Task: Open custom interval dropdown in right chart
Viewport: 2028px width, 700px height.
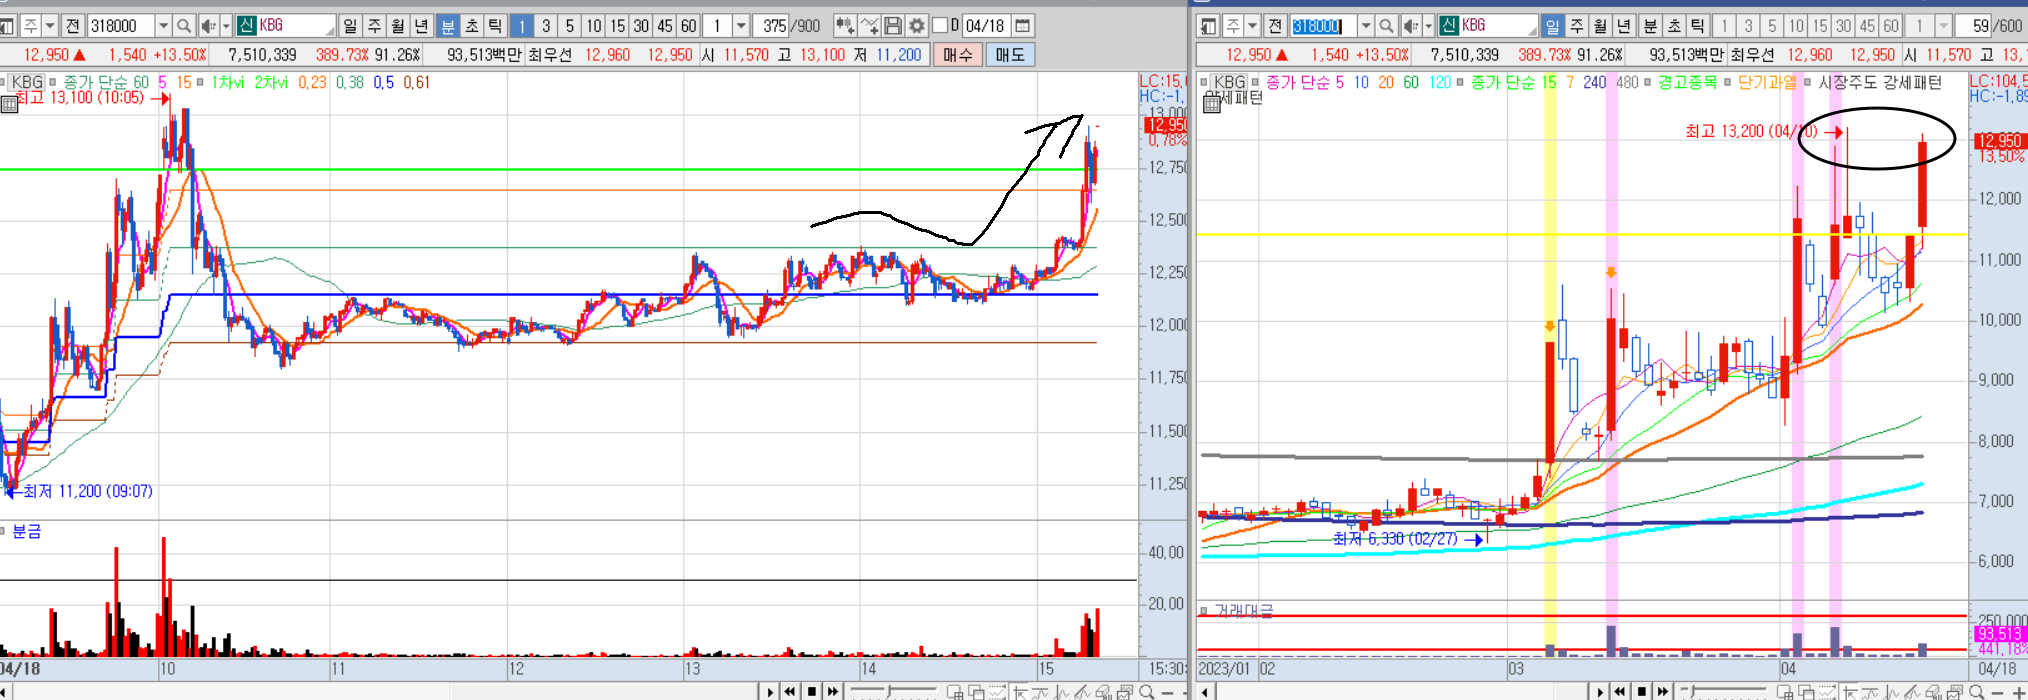Action: 1943,26
